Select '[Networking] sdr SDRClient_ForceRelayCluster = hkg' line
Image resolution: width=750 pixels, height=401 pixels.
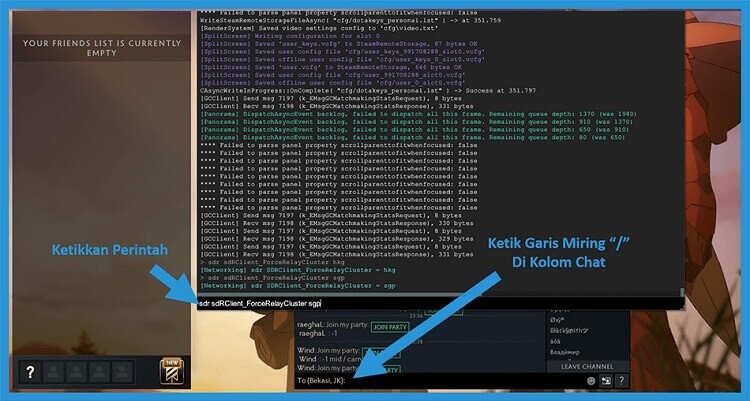[x=298, y=270]
